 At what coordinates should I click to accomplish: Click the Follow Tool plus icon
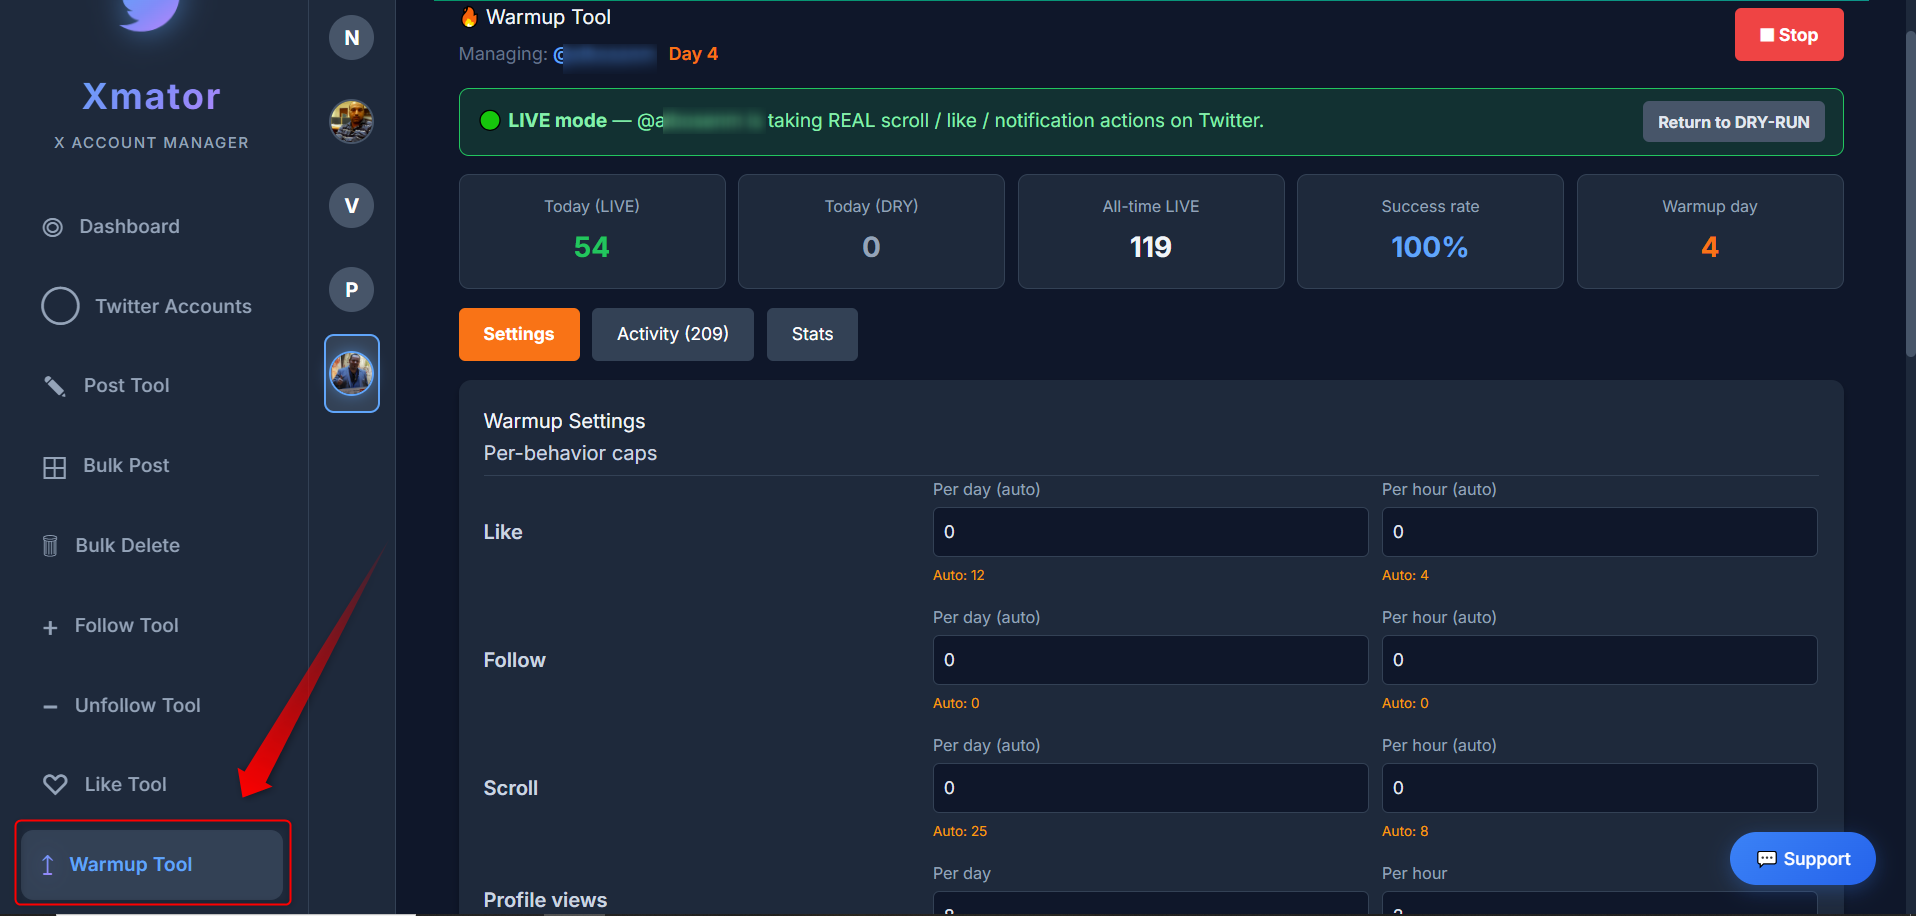(50, 627)
